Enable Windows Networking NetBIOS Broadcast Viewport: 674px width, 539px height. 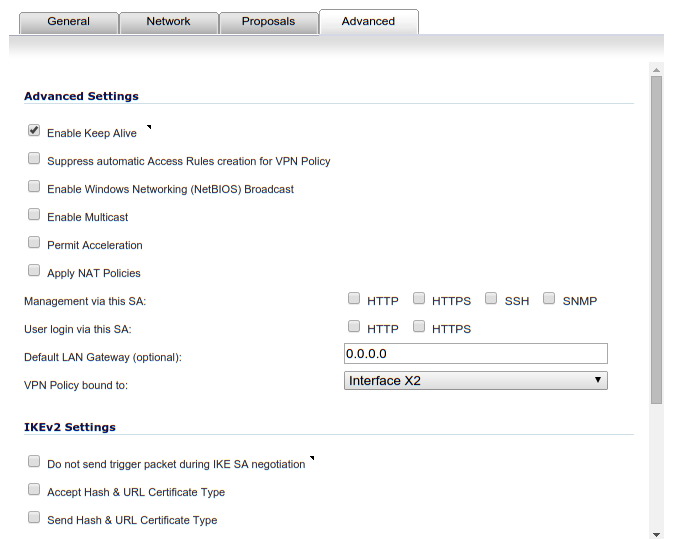click(x=34, y=187)
